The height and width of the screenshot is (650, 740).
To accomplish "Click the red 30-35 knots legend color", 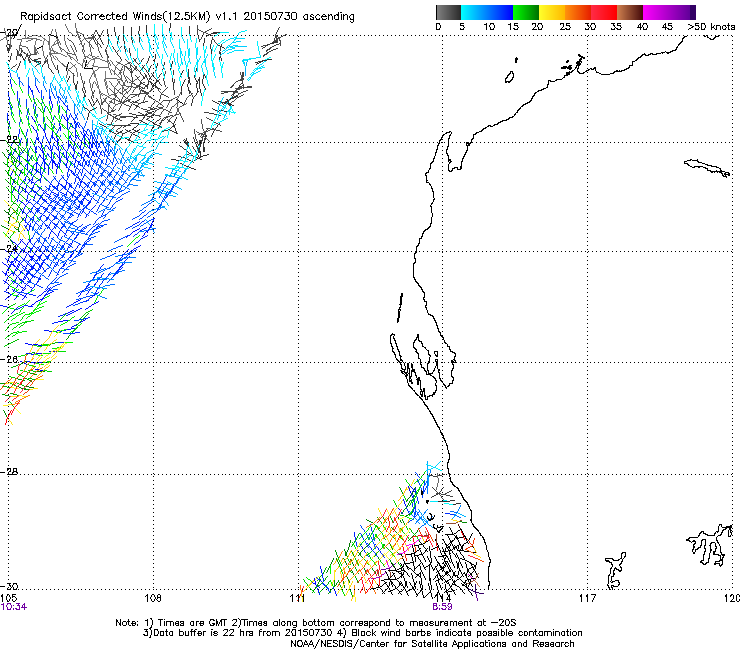I will (604, 12).
